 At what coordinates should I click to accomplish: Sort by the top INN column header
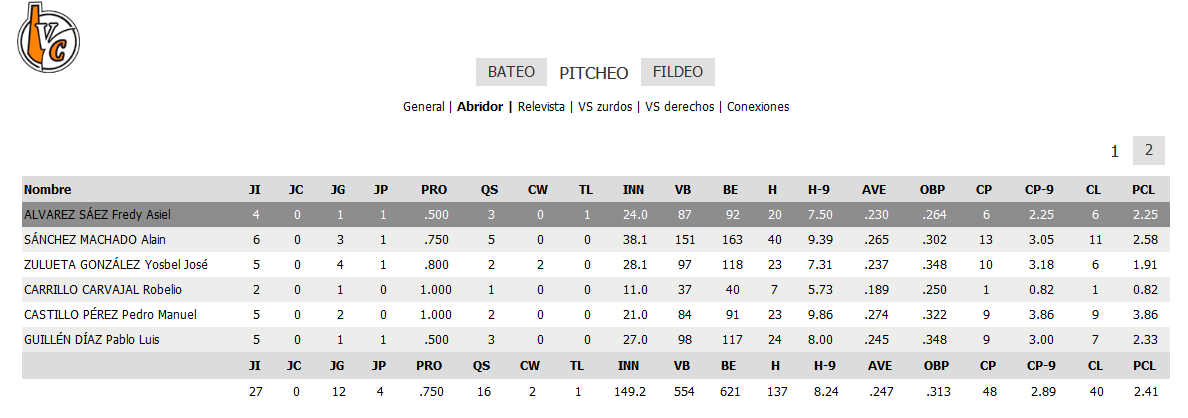[633, 189]
